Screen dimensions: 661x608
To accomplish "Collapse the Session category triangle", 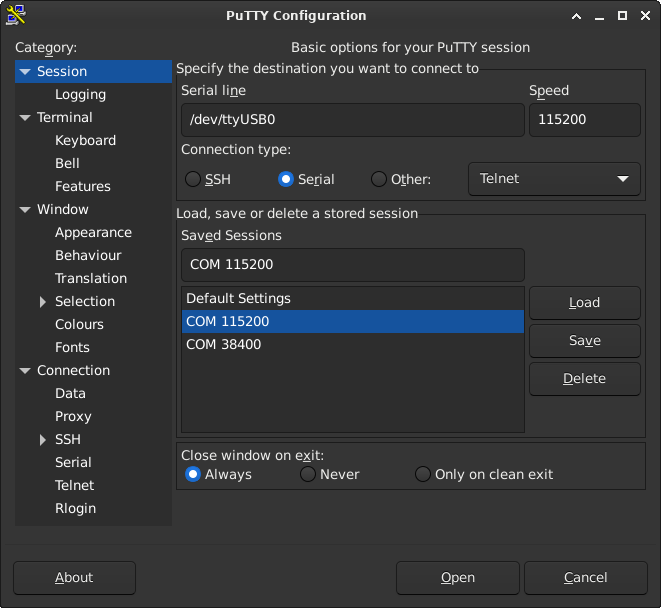I will coord(25,72).
